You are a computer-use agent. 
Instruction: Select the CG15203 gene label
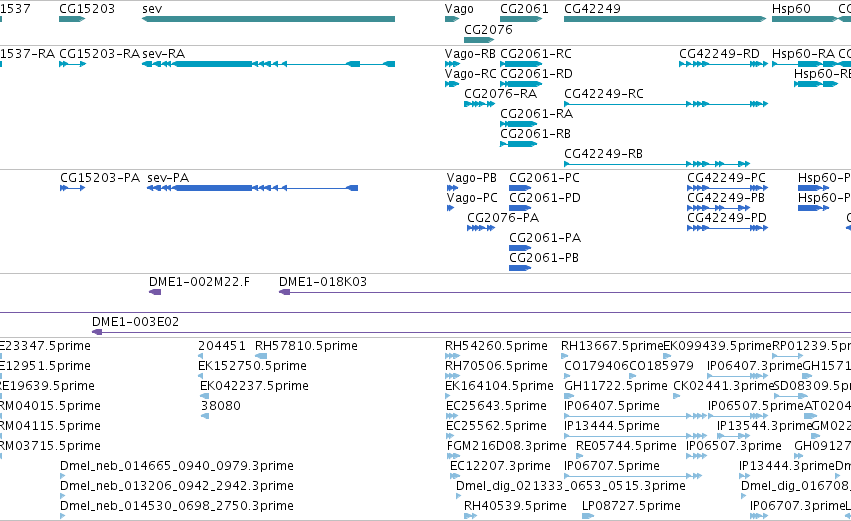coord(87,9)
